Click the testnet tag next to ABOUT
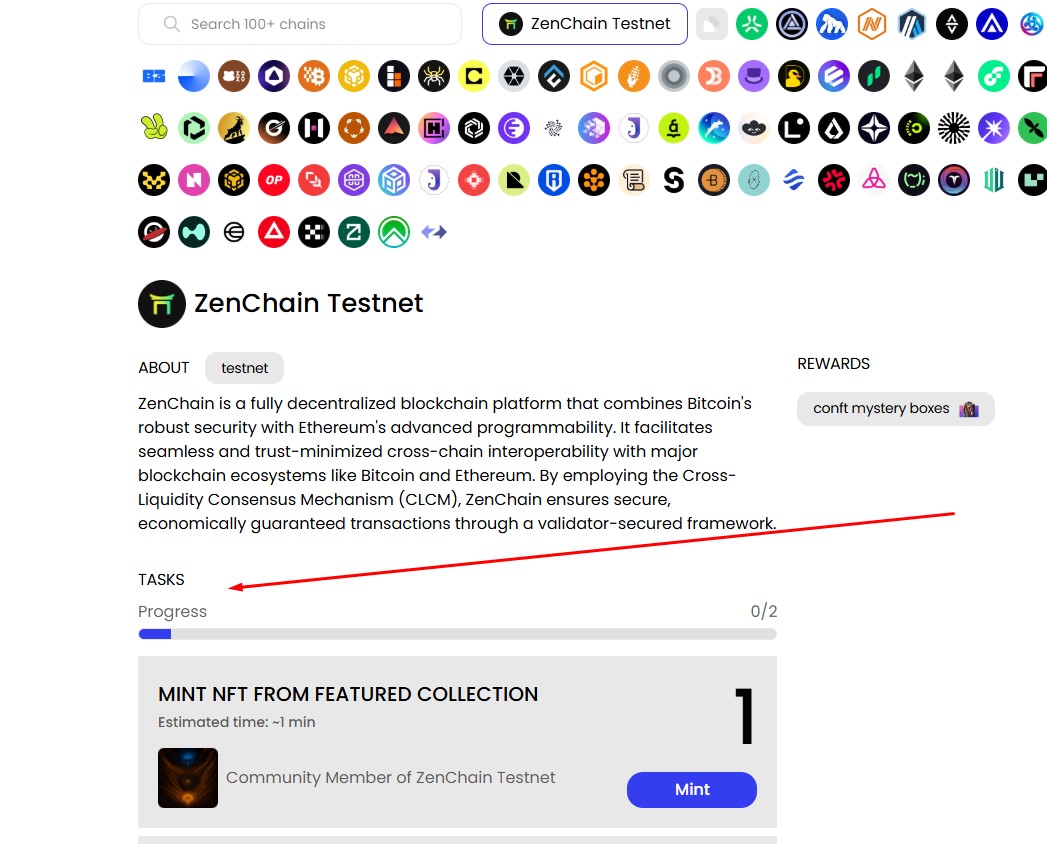This screenshot has height=844, width=1047. pyautogui.click(x=244, y=368)
